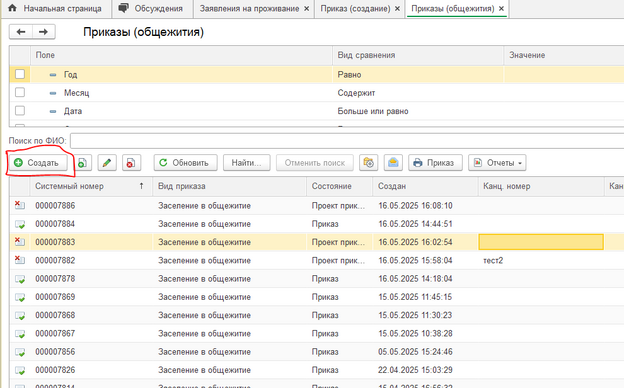Viewport: 624px width, 388px height.
Task: Print using the Приказ button
Action: 435,163
